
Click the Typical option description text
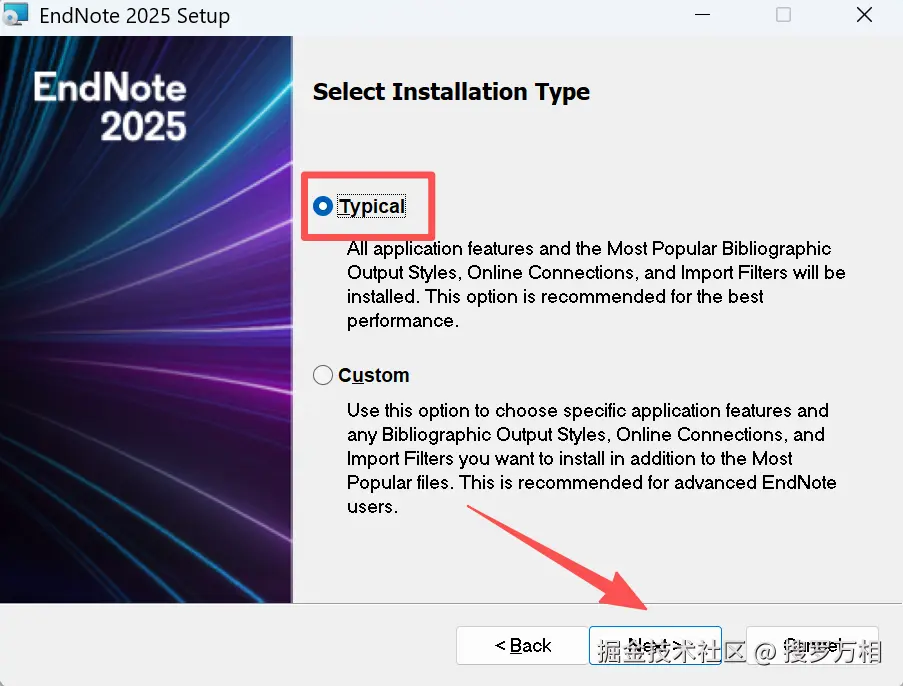pos(596,285)
